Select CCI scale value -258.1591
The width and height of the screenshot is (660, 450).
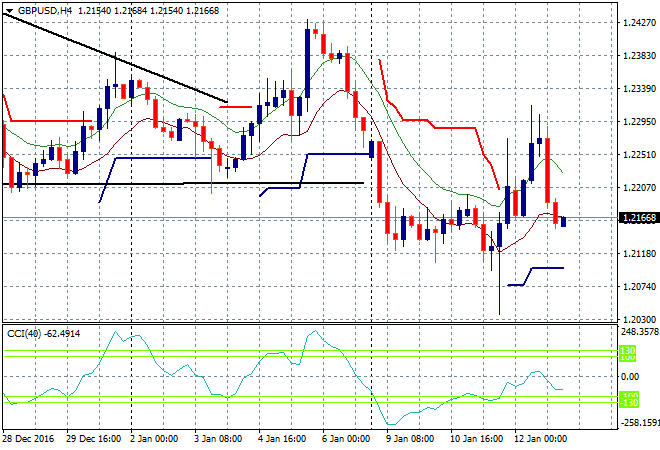(640, 422)
